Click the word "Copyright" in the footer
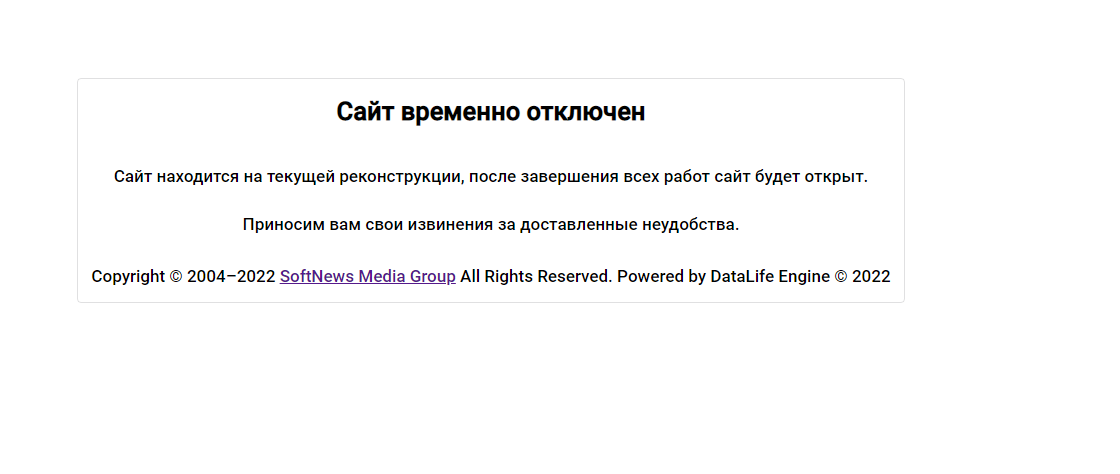Screen dimensions: 1120x474 pyautogui.click(x=128, y=277)
